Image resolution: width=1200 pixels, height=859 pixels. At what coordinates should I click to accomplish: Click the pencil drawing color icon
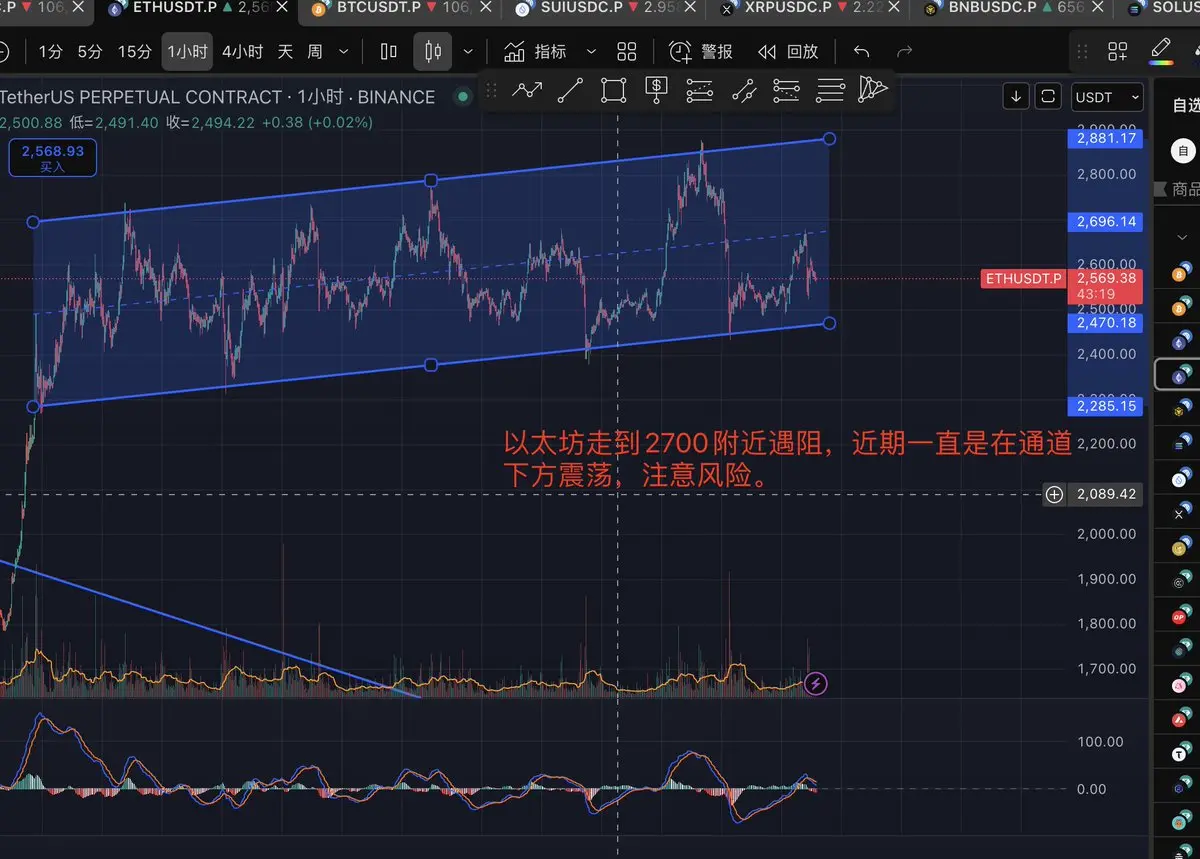pyautogui.click(x=1160, y=50)
